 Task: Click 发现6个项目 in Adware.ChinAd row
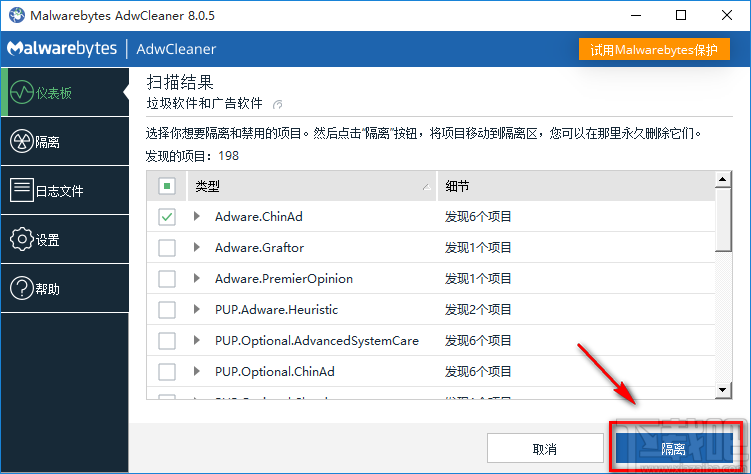(x=478, y=217)
